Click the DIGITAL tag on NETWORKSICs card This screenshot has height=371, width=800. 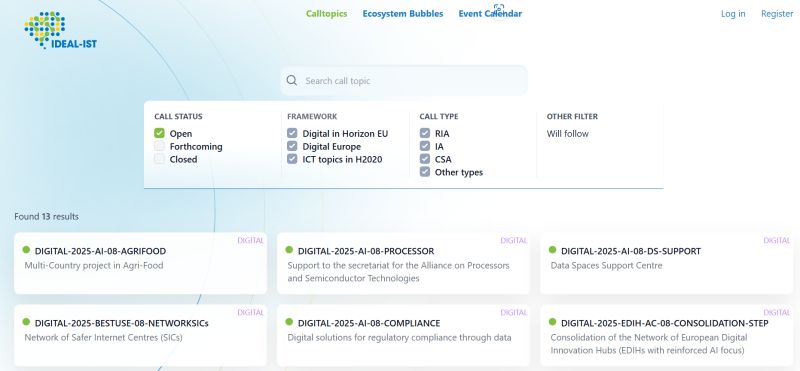pyautogui.click(x=251, y=312)
